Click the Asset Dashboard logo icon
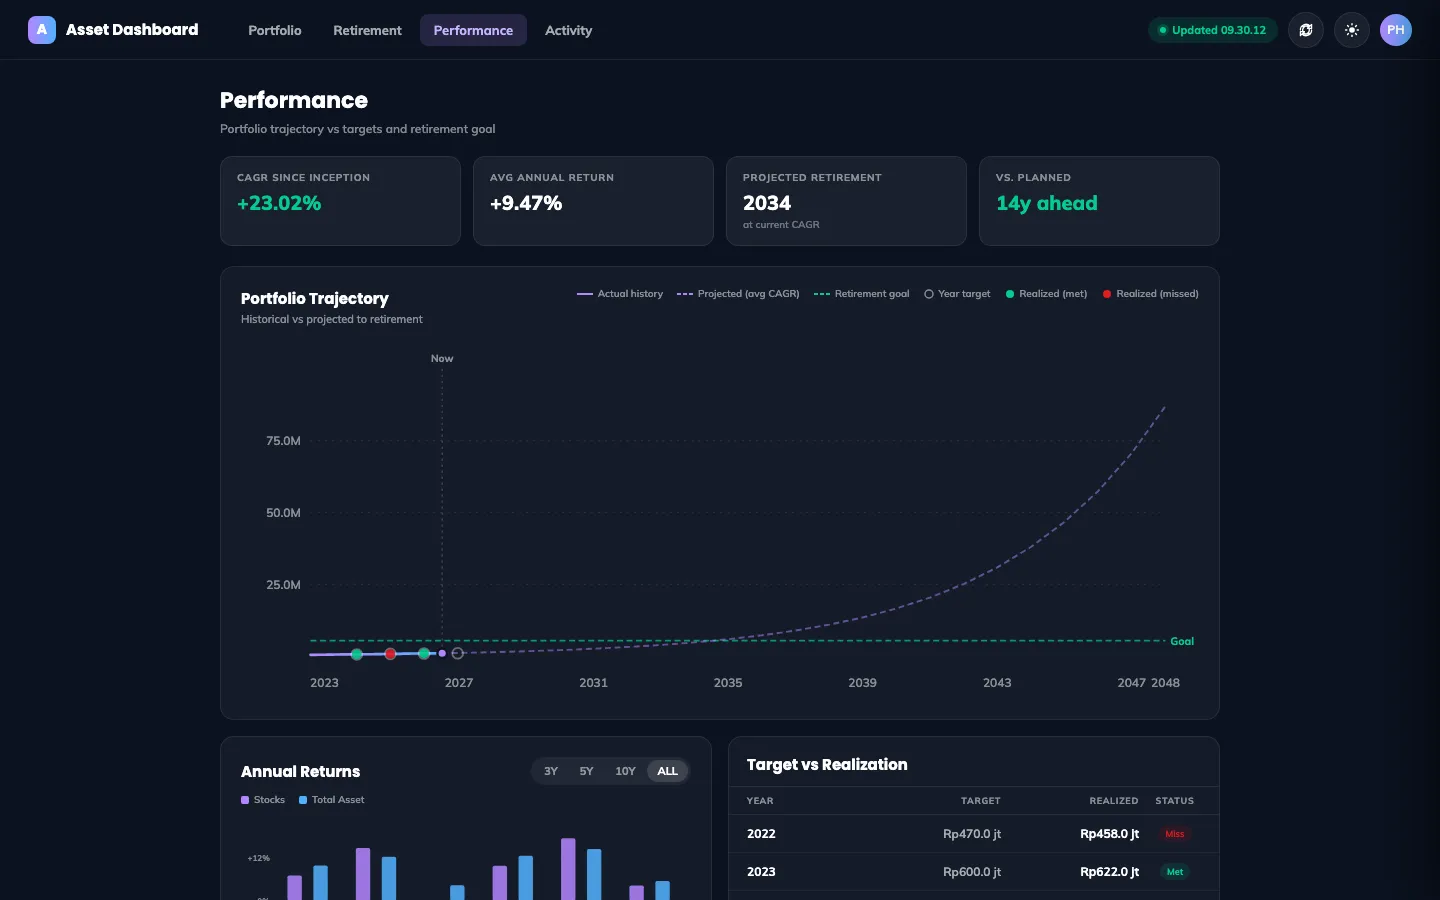 (x=42, y=30)
